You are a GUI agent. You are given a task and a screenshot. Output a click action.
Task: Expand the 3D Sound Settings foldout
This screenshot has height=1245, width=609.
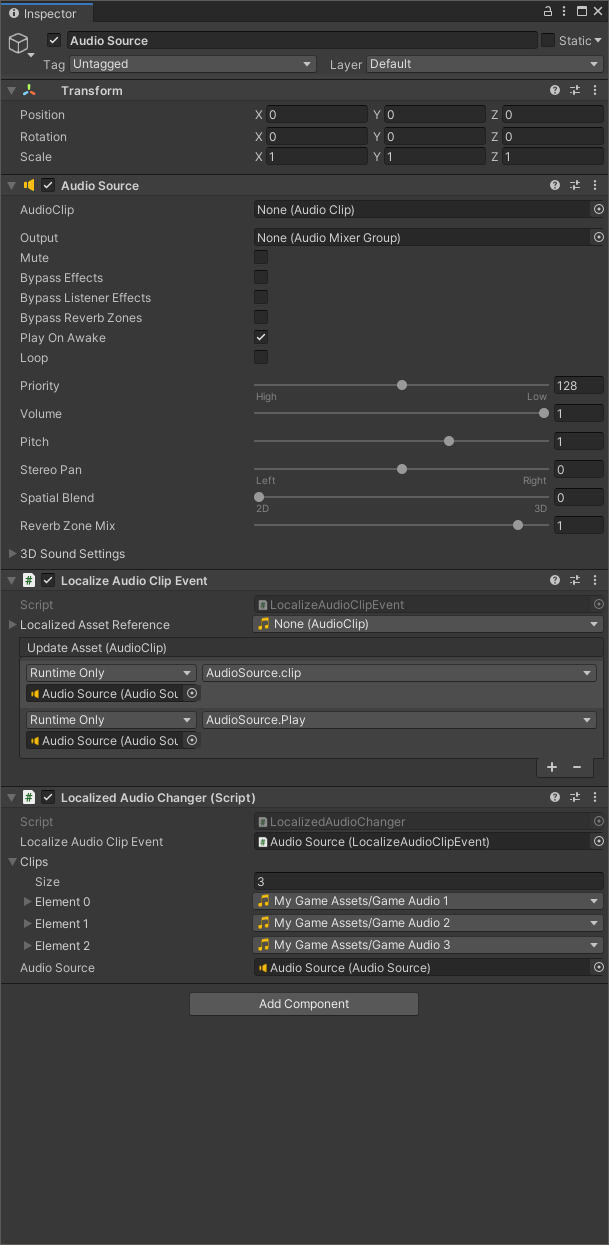[x=12, y=554]
